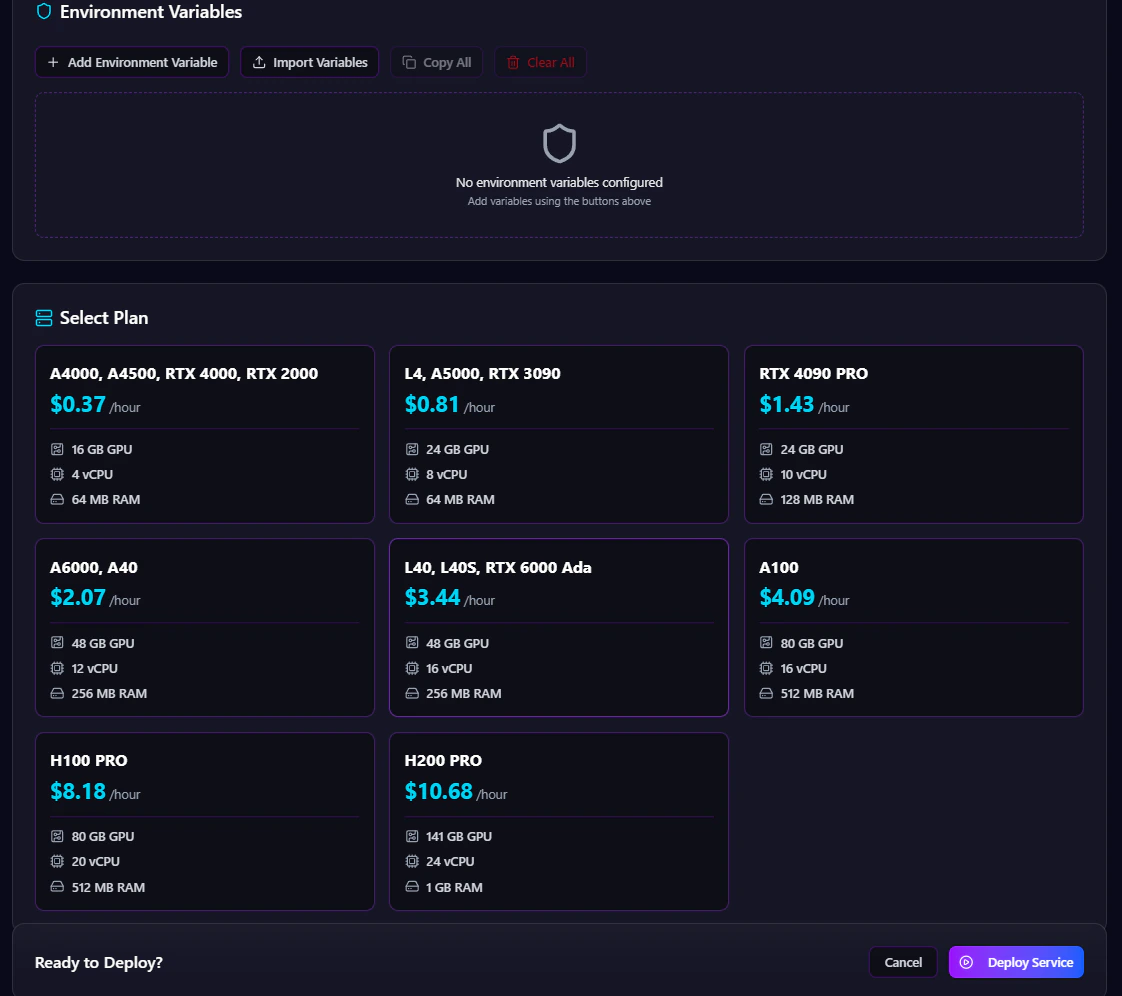Click the GPU icon next to 16 GB GPU
Screen dimensions: 1122x996
57,449
